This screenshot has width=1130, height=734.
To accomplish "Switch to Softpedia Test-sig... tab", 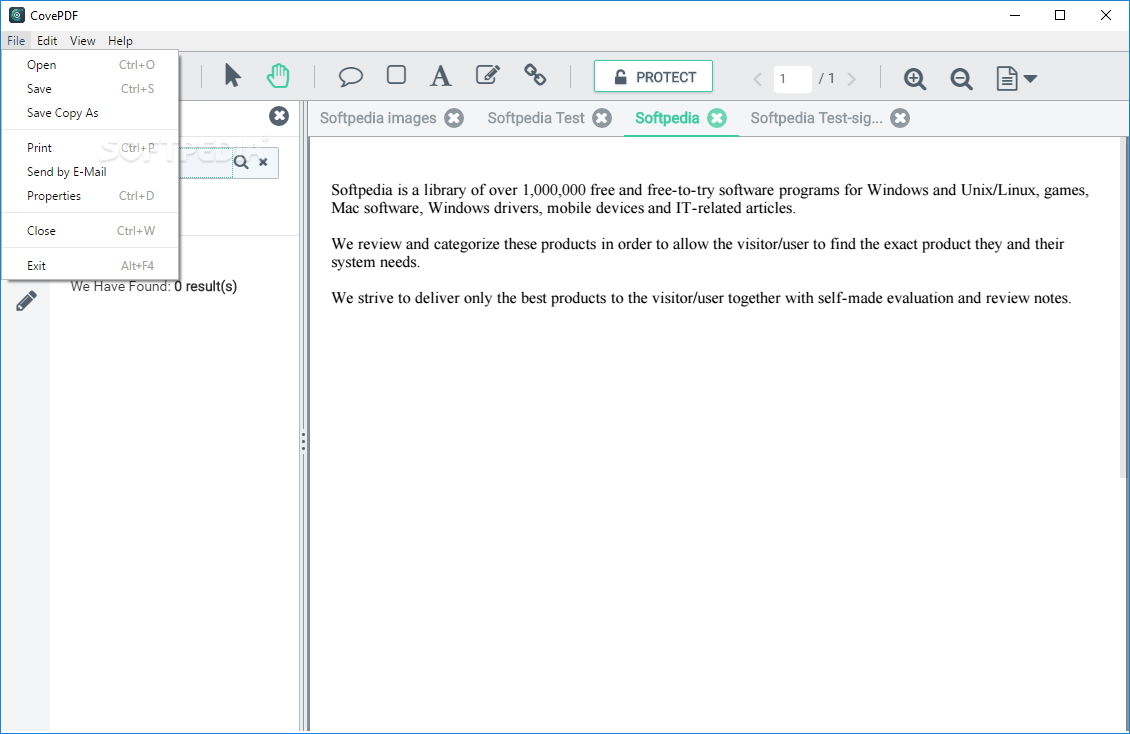I will (817, 118).
